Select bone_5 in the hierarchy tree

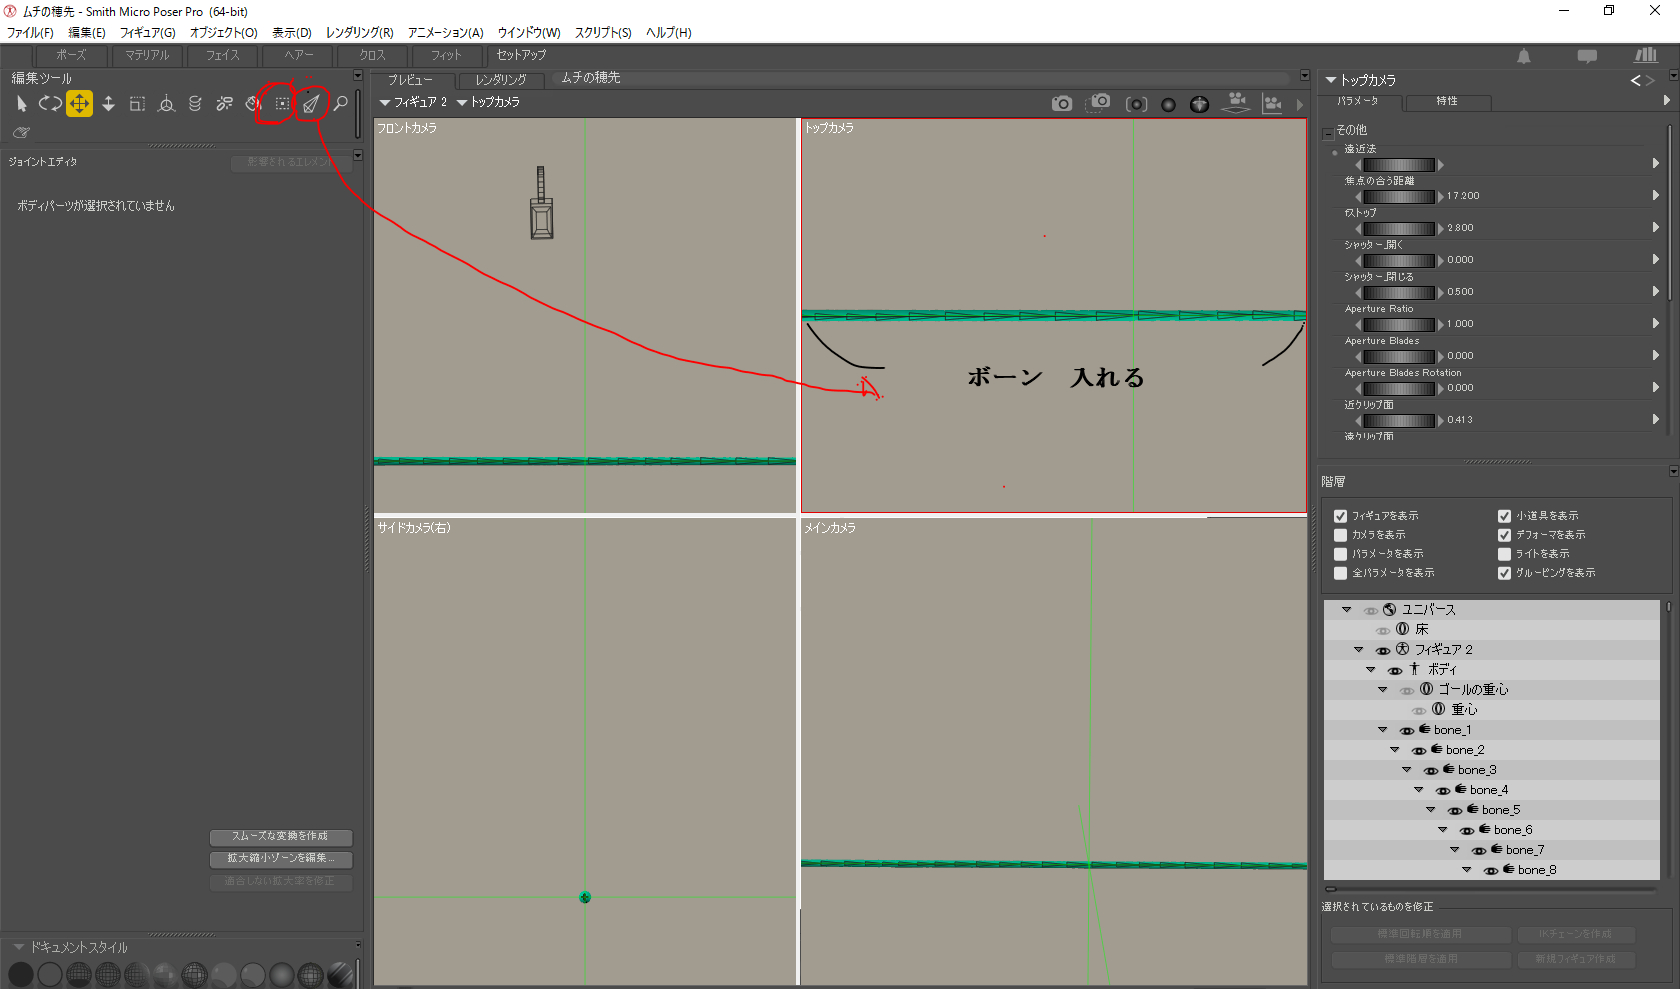(x=1500, y=810)
